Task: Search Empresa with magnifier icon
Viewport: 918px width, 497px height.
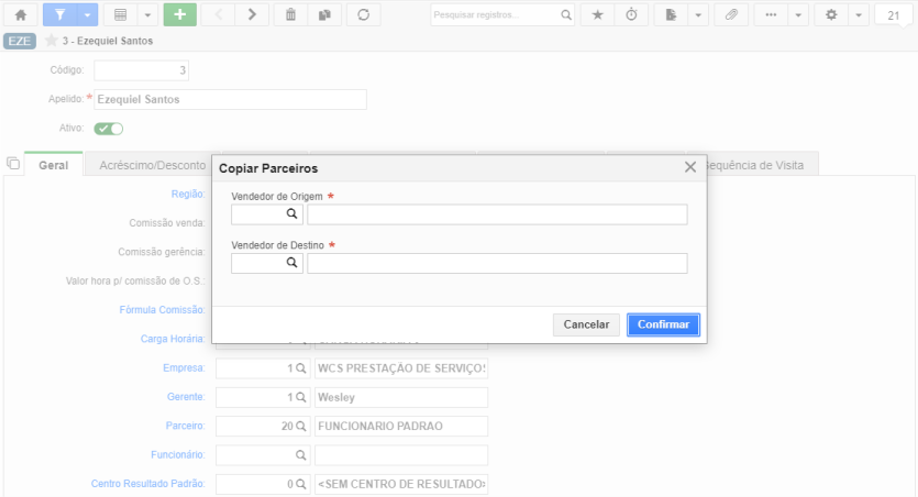Action: click(x=300, y=368)
